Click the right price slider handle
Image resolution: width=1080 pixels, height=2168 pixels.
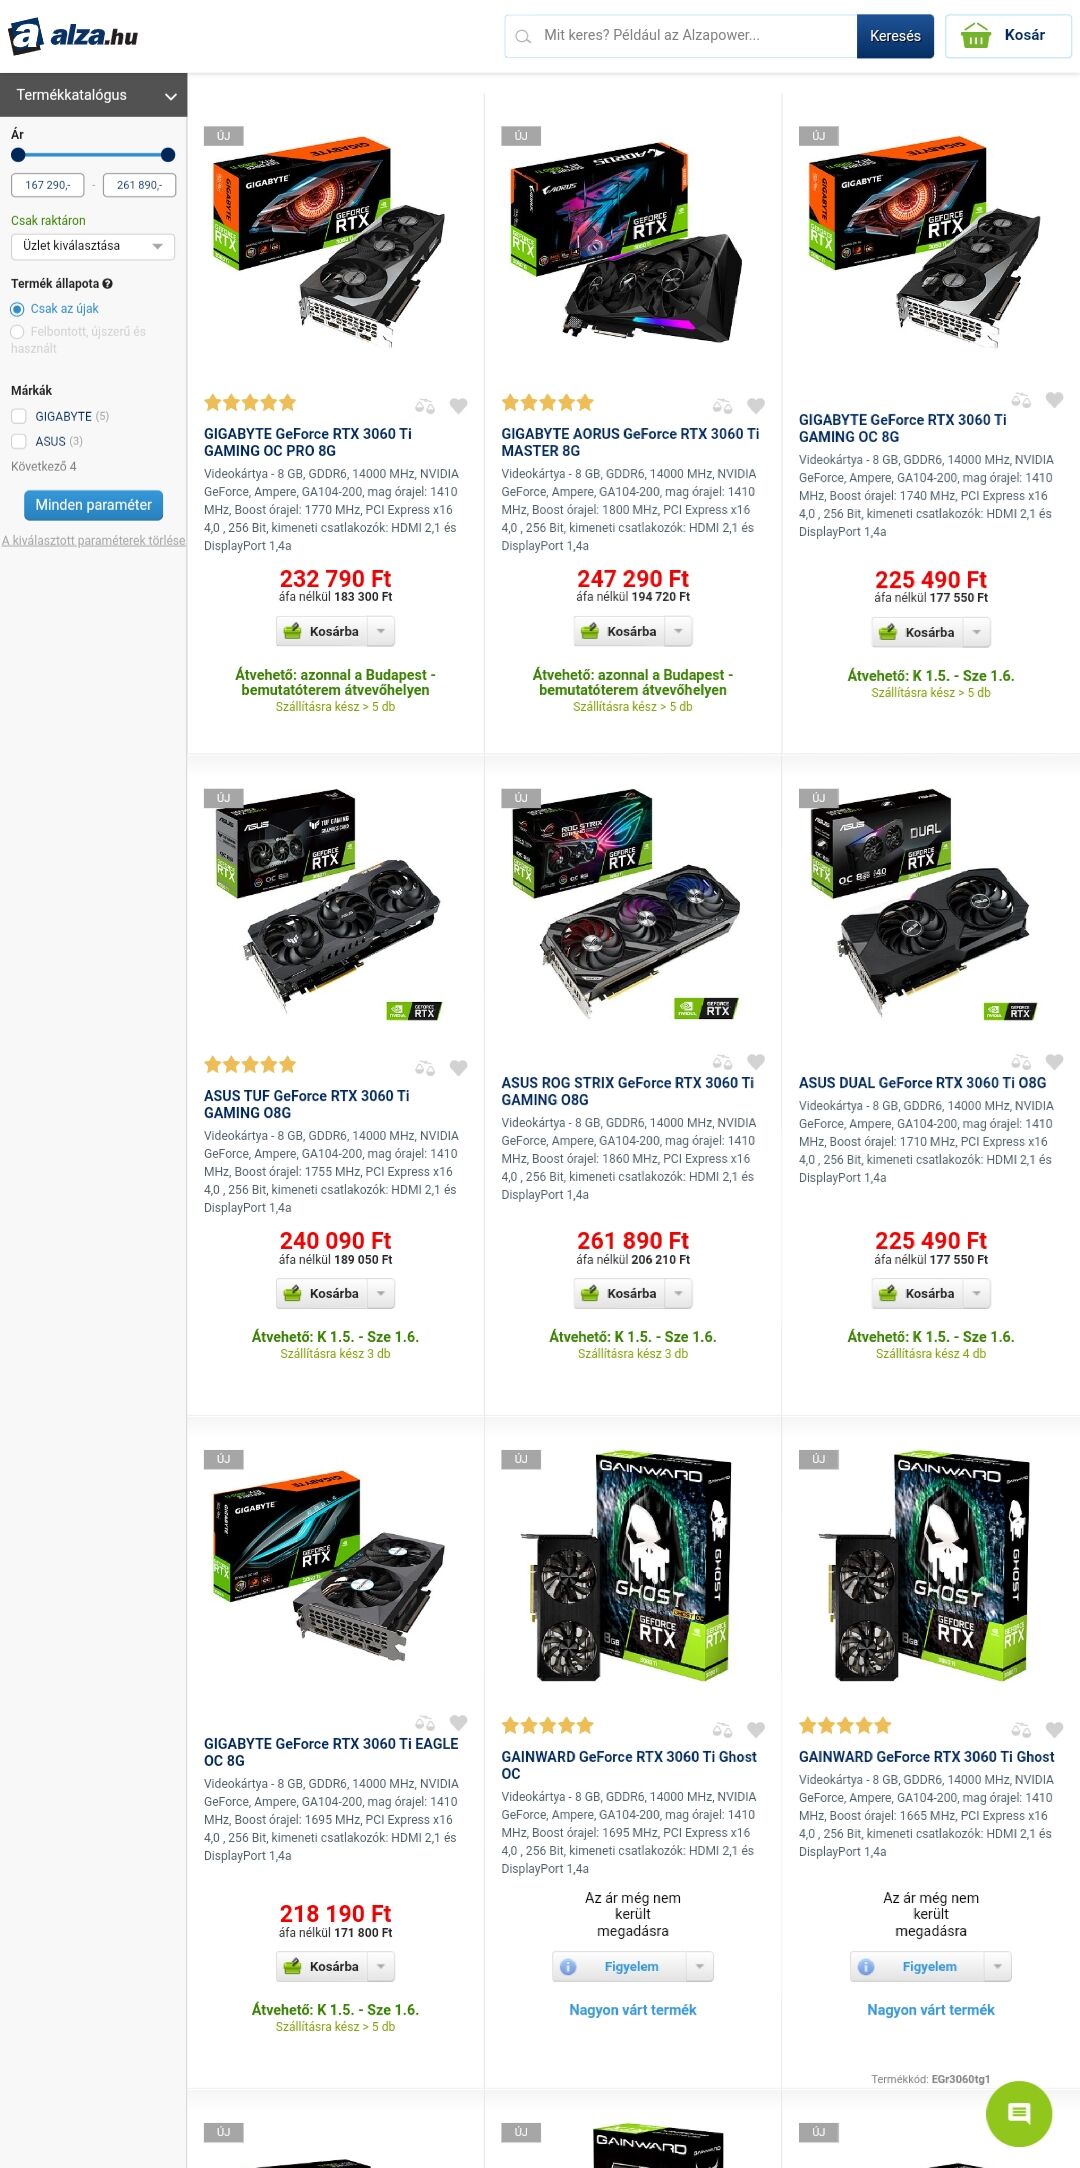click(168, 155)
